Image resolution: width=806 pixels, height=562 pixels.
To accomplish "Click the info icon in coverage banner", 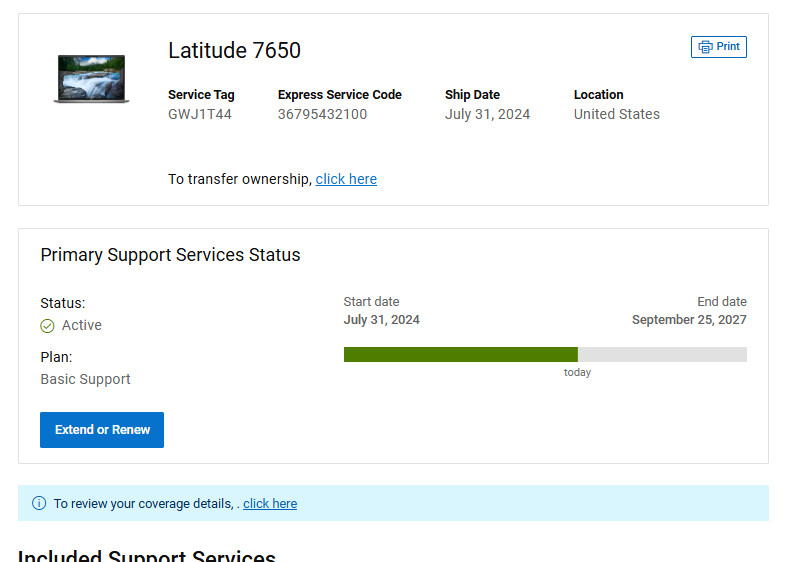I will click(x=39, y=503).
